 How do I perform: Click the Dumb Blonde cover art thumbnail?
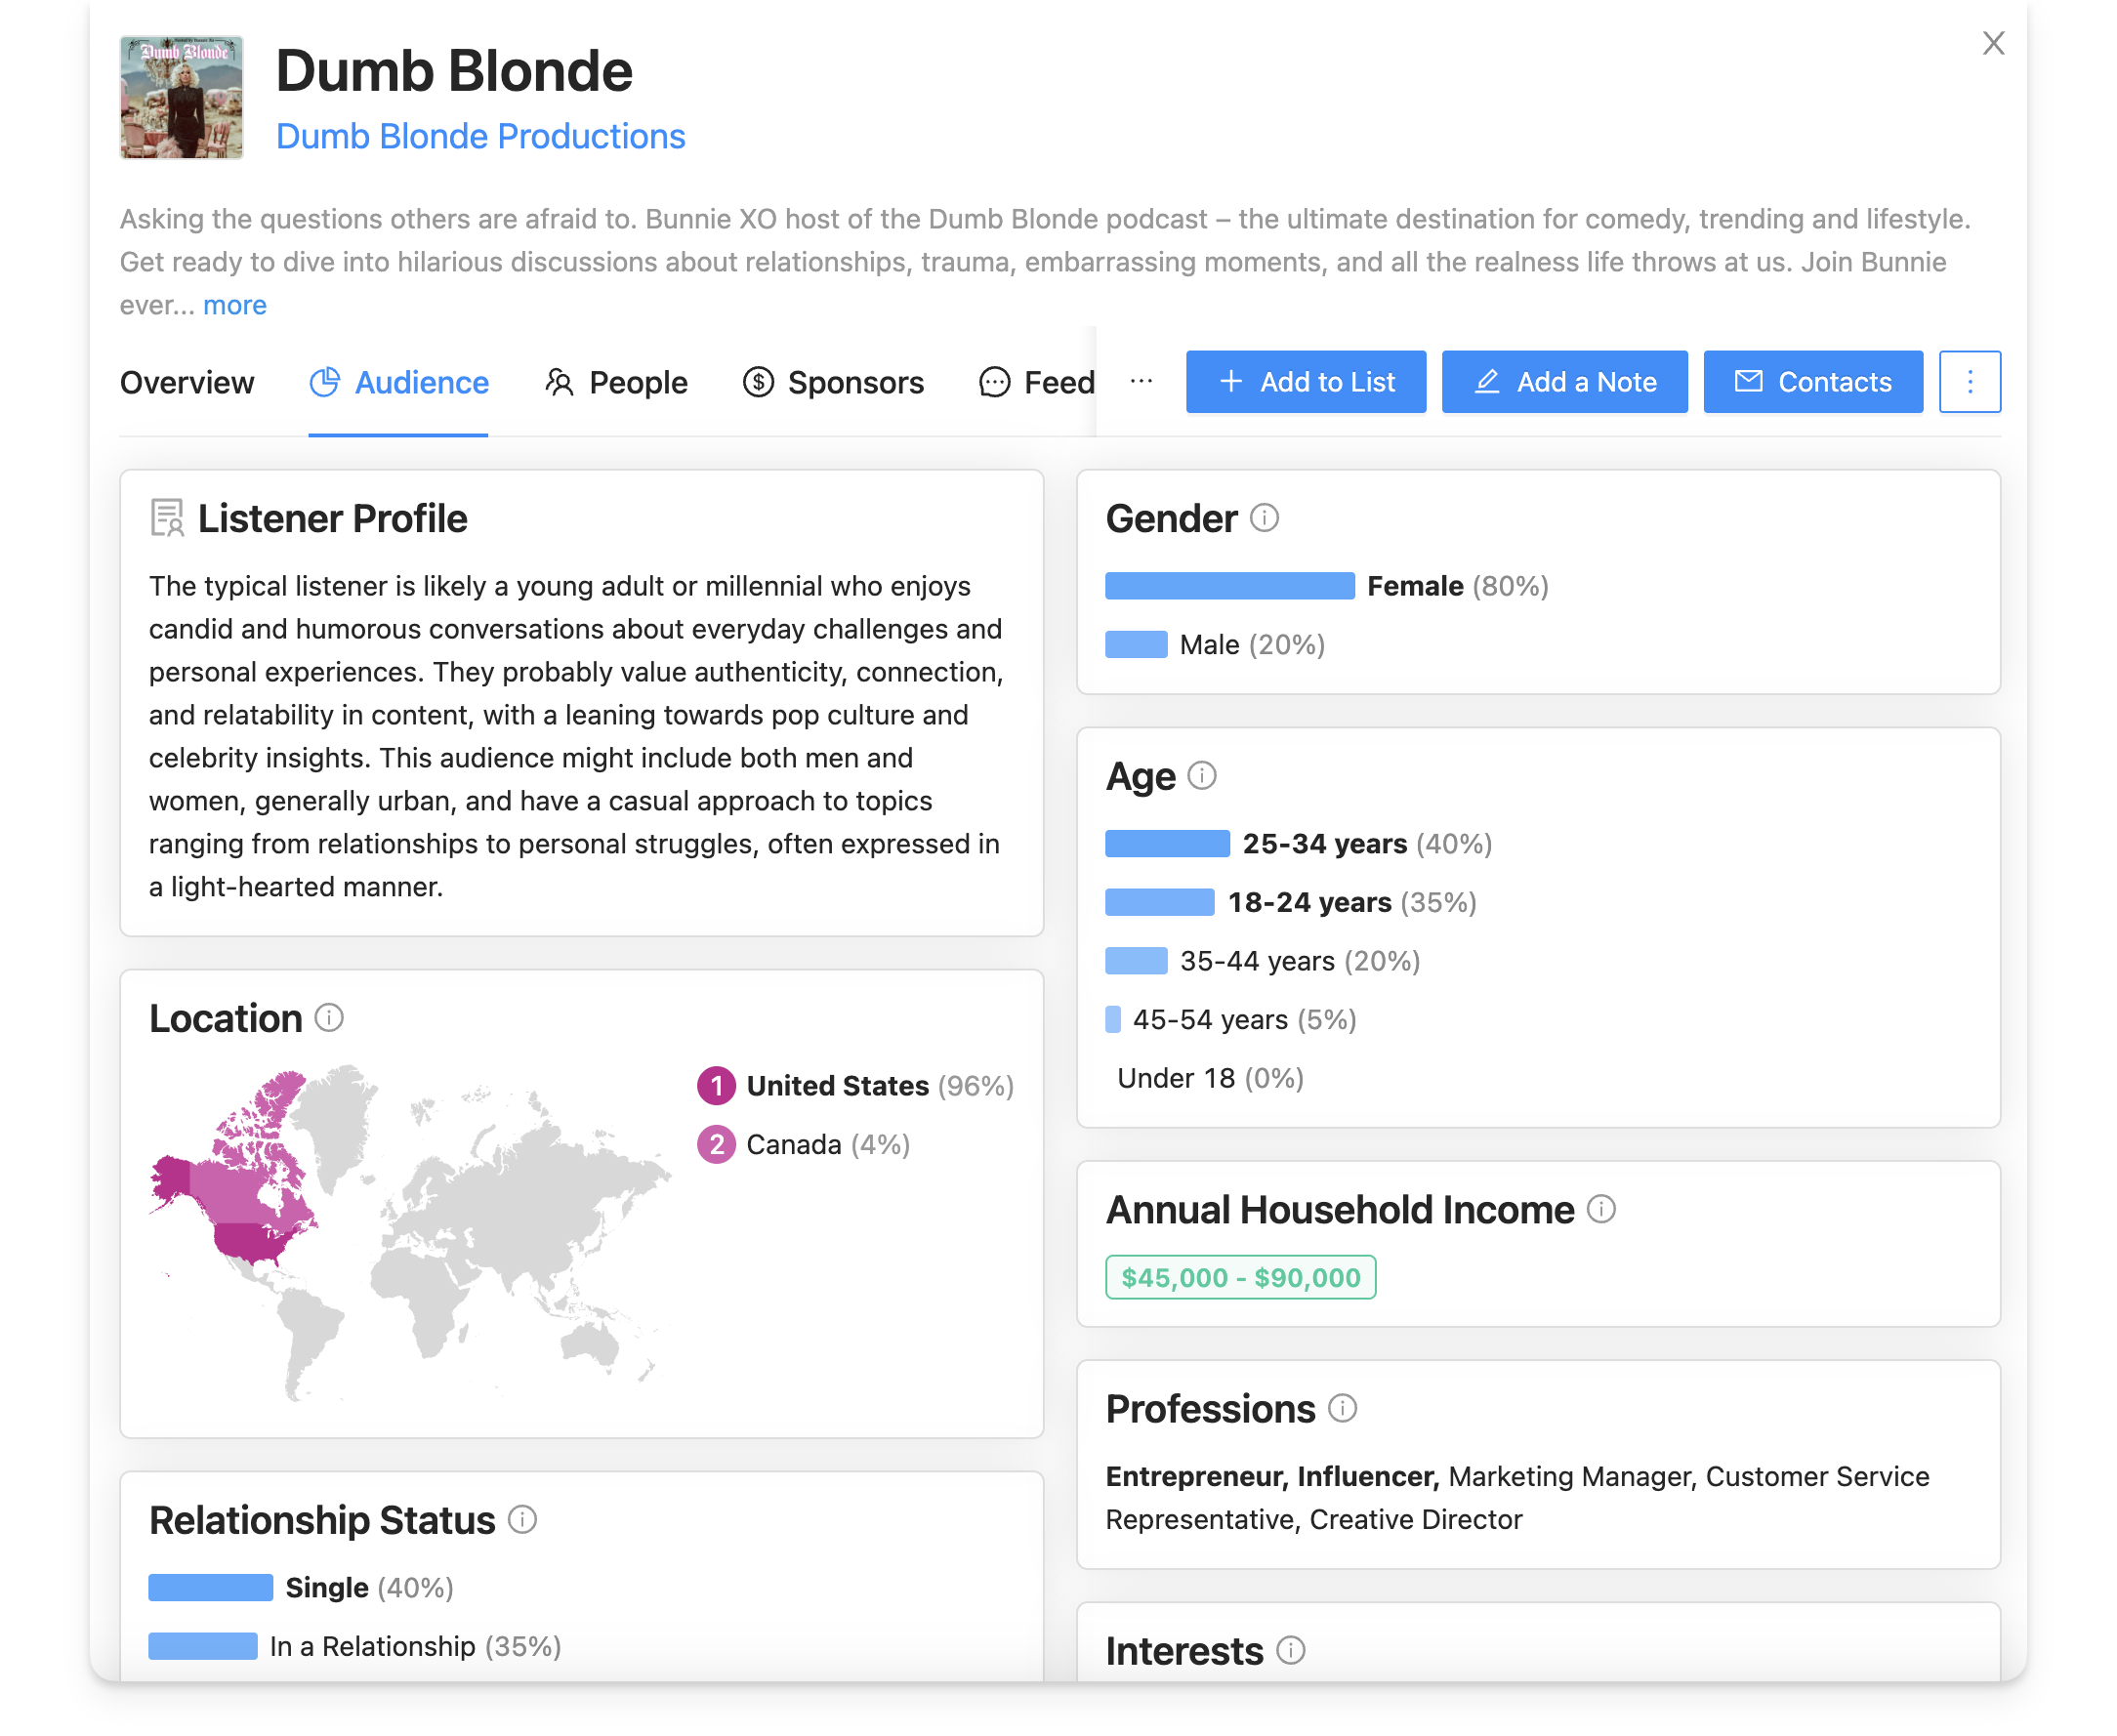[x=181, y=96]
